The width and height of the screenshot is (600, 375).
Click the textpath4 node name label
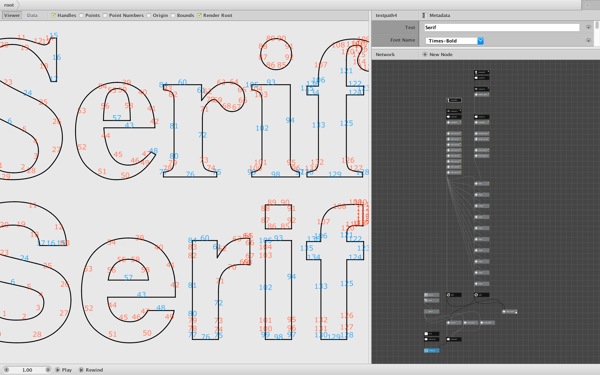point(386,15)
